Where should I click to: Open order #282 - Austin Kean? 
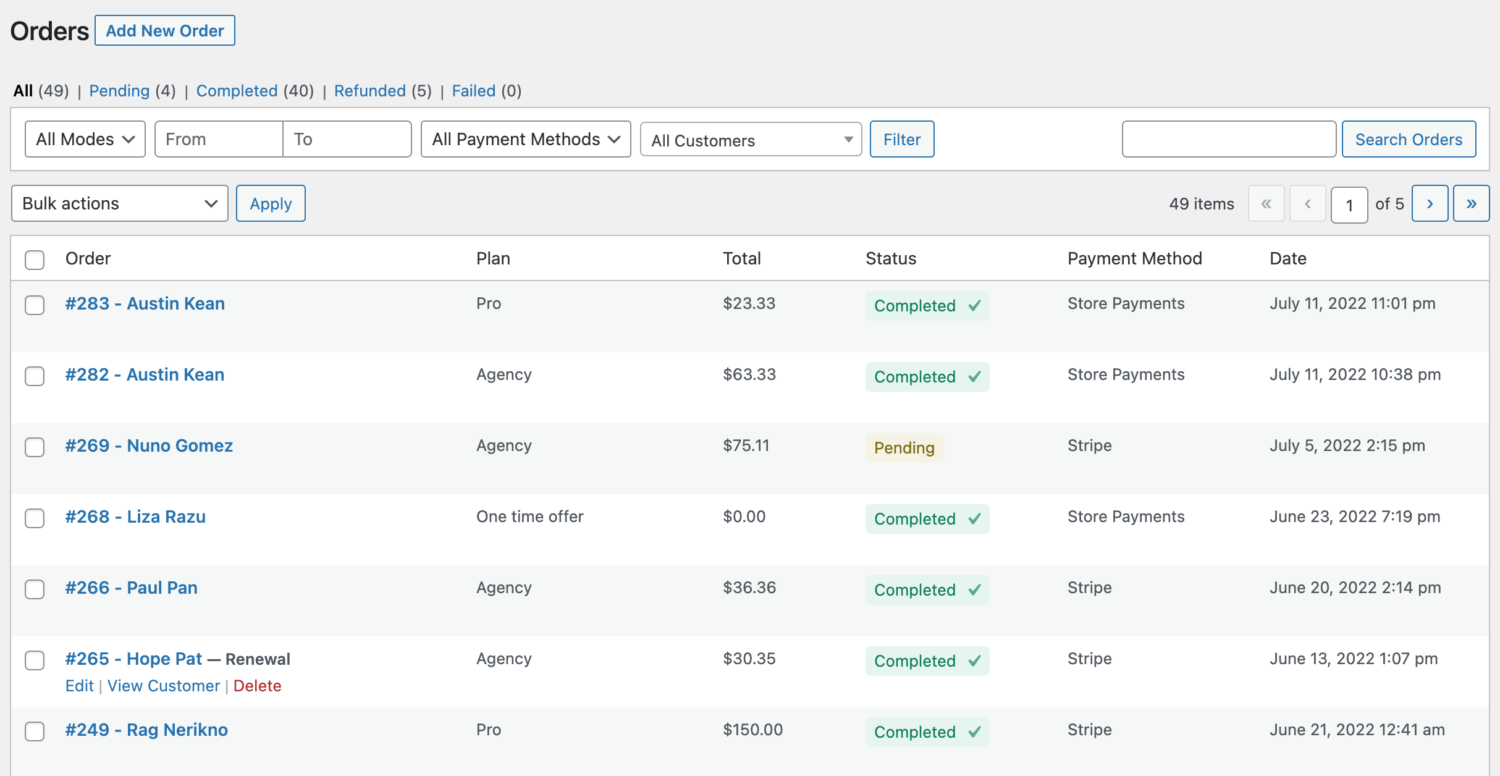[145, 375]
